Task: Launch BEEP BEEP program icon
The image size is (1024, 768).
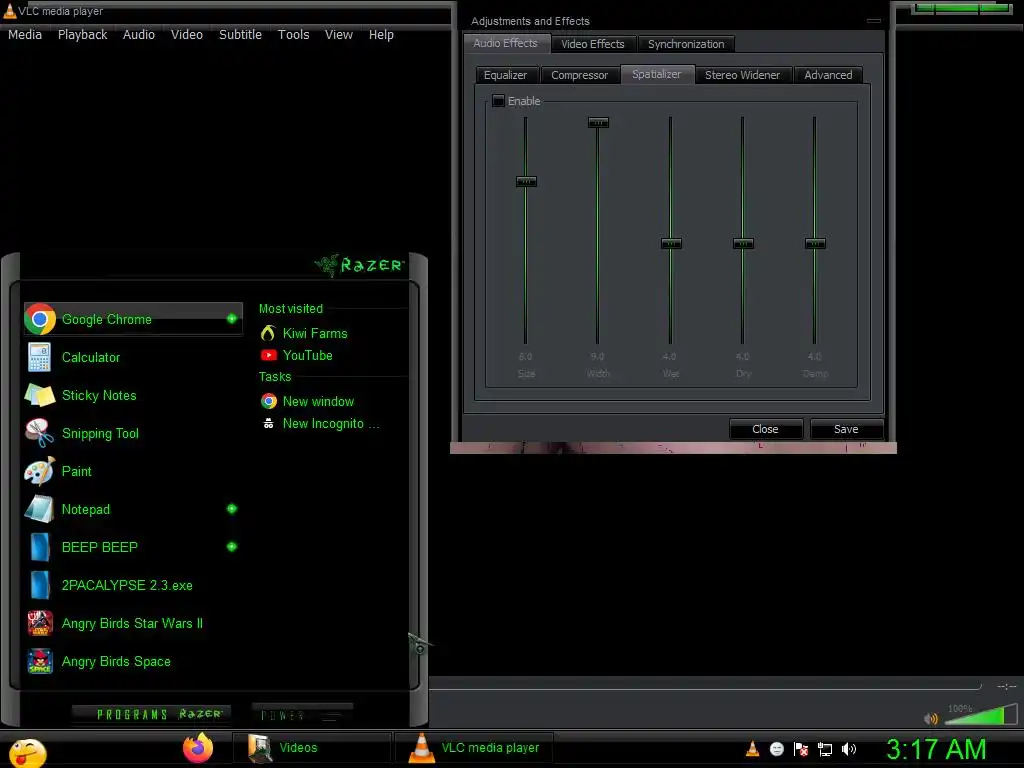Action: pos(39,547)
